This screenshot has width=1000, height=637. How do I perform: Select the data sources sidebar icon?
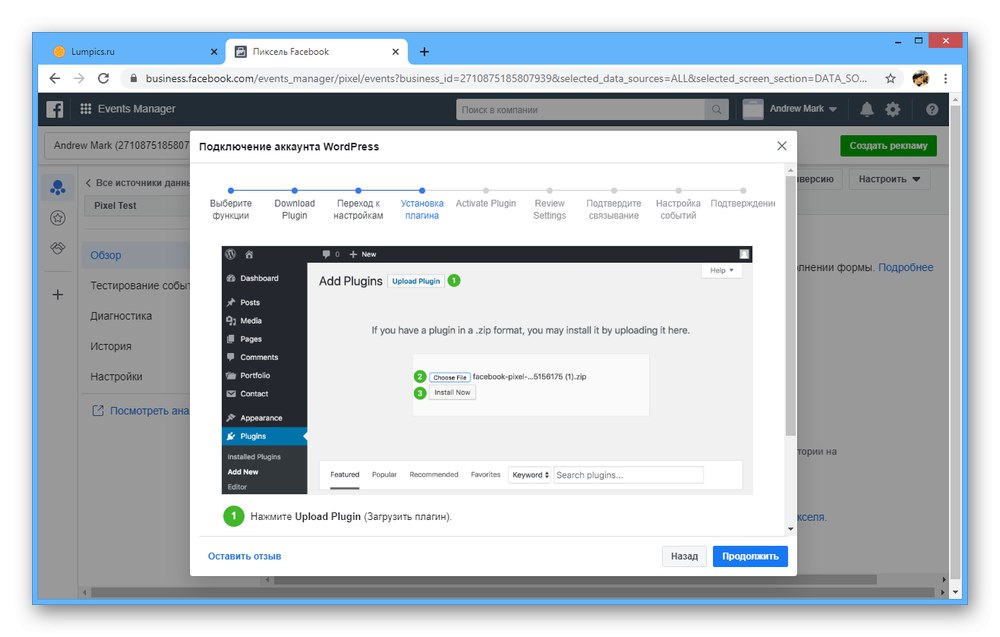(x=58, y=187)
